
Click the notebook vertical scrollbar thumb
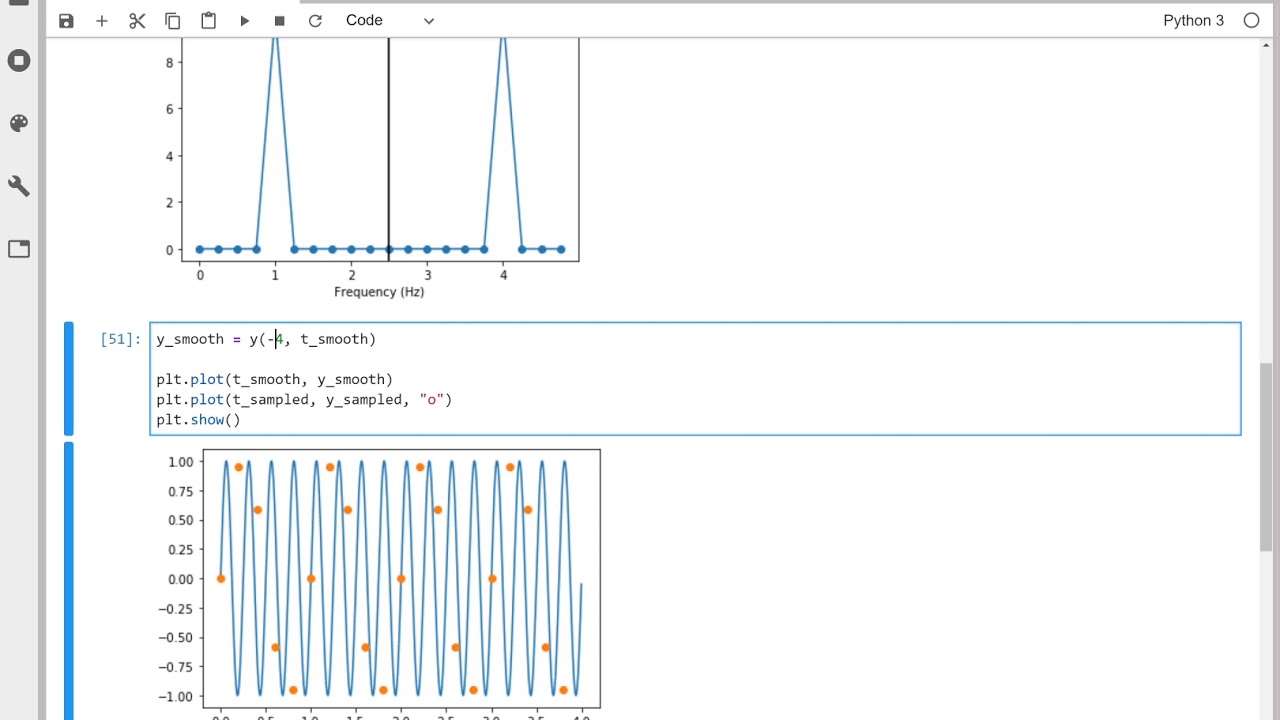click(x=1266, y=457)
